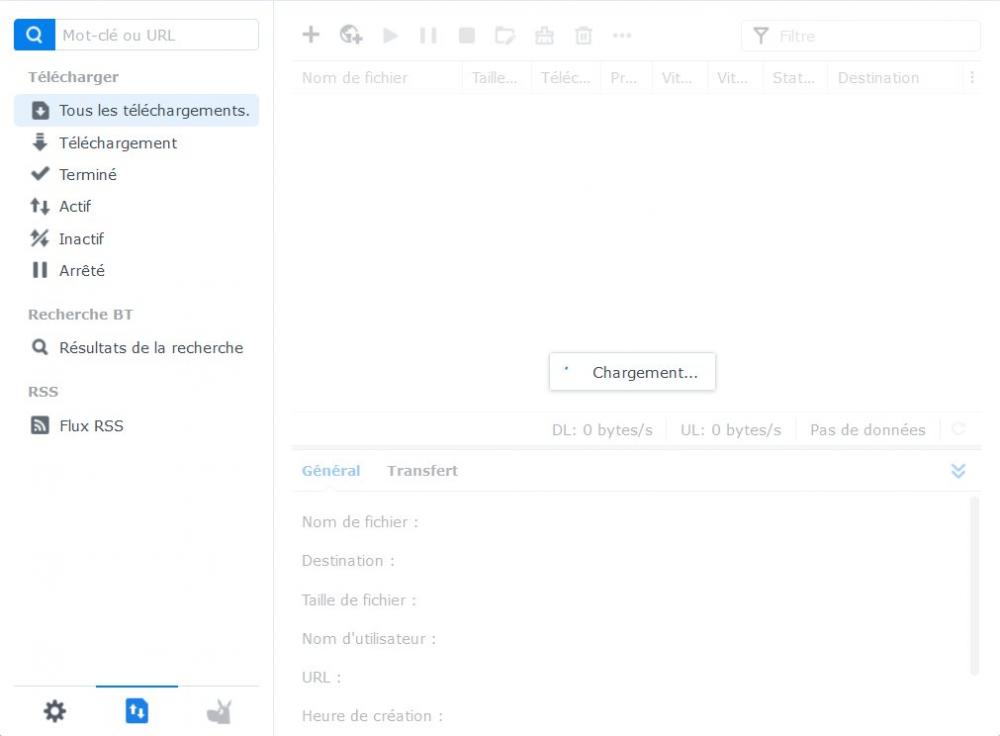The height and width of the screenshot is (736, 1000).
Task: Click the crossed-arrows icon beside Inactif
Action: (x=40, y=239)
